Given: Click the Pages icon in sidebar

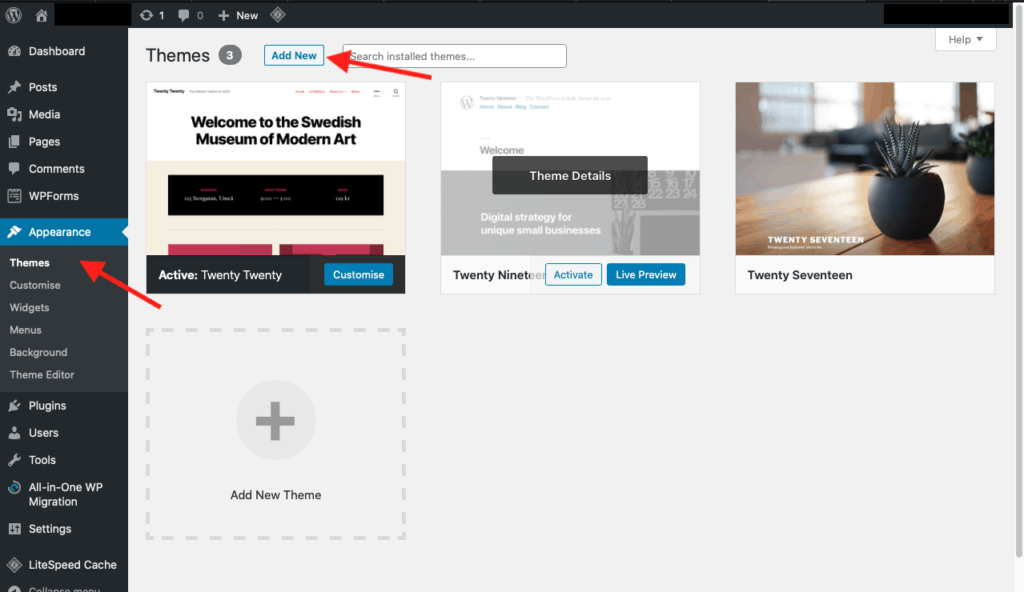Looking at the screenshot, I should pyautogui.click(x=14, y=142).
